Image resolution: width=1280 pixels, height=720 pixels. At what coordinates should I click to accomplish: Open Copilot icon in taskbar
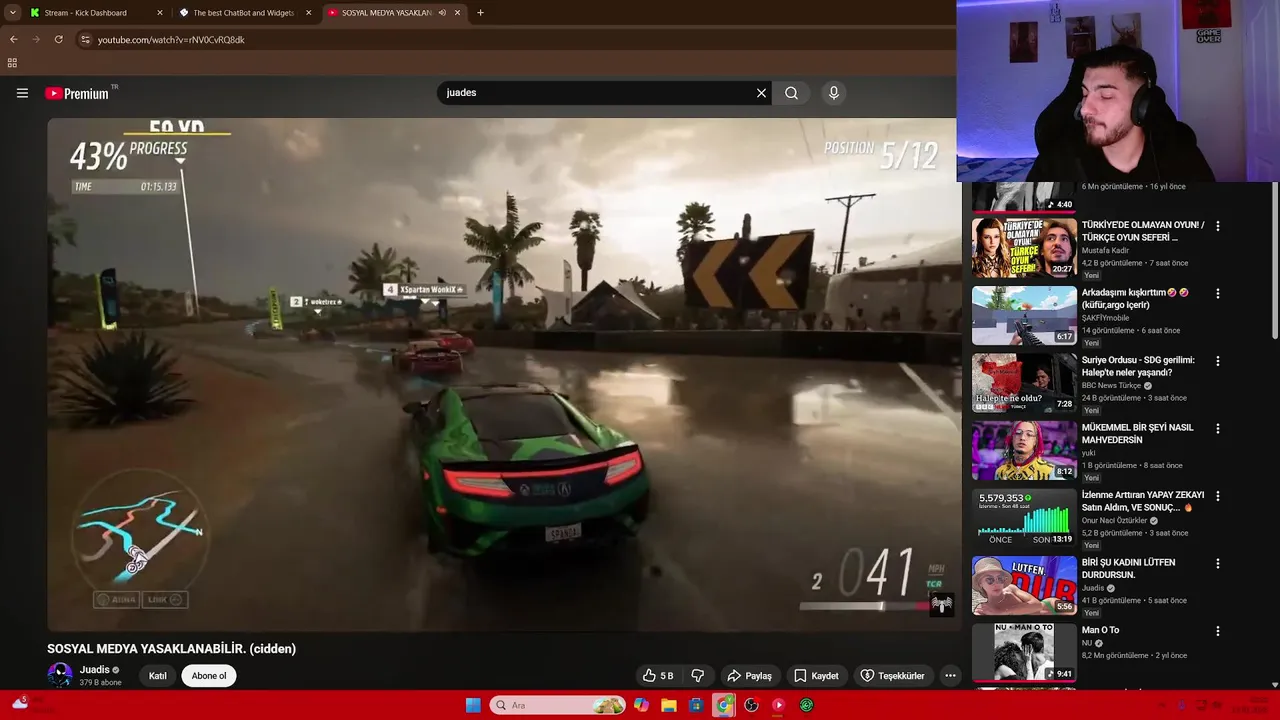[x=641, y=705]
